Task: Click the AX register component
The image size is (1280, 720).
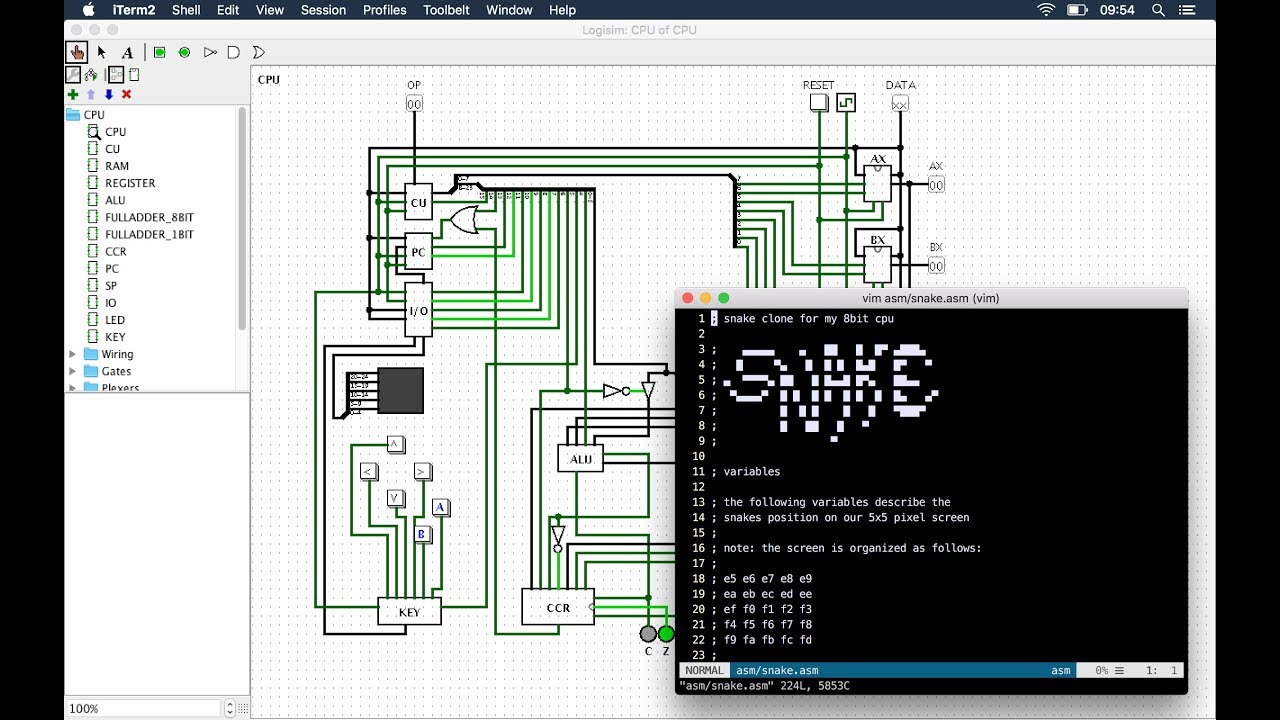Action: click(x=877, y=183)
